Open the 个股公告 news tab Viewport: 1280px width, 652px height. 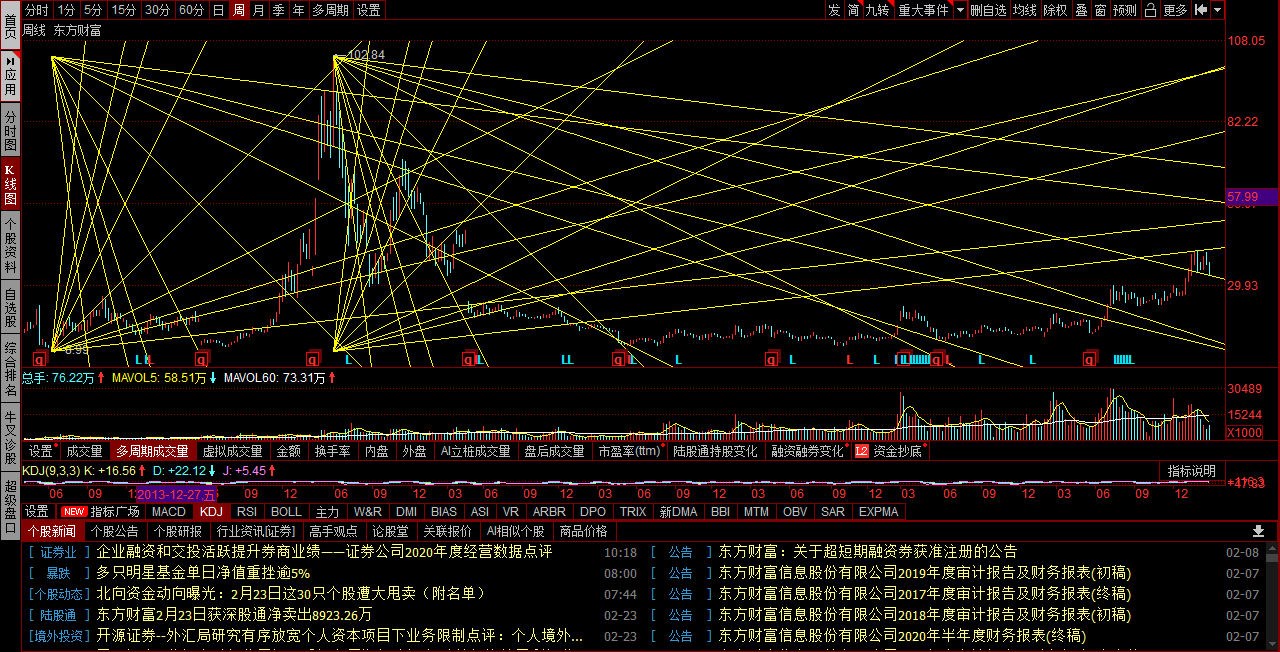[114, 531]
